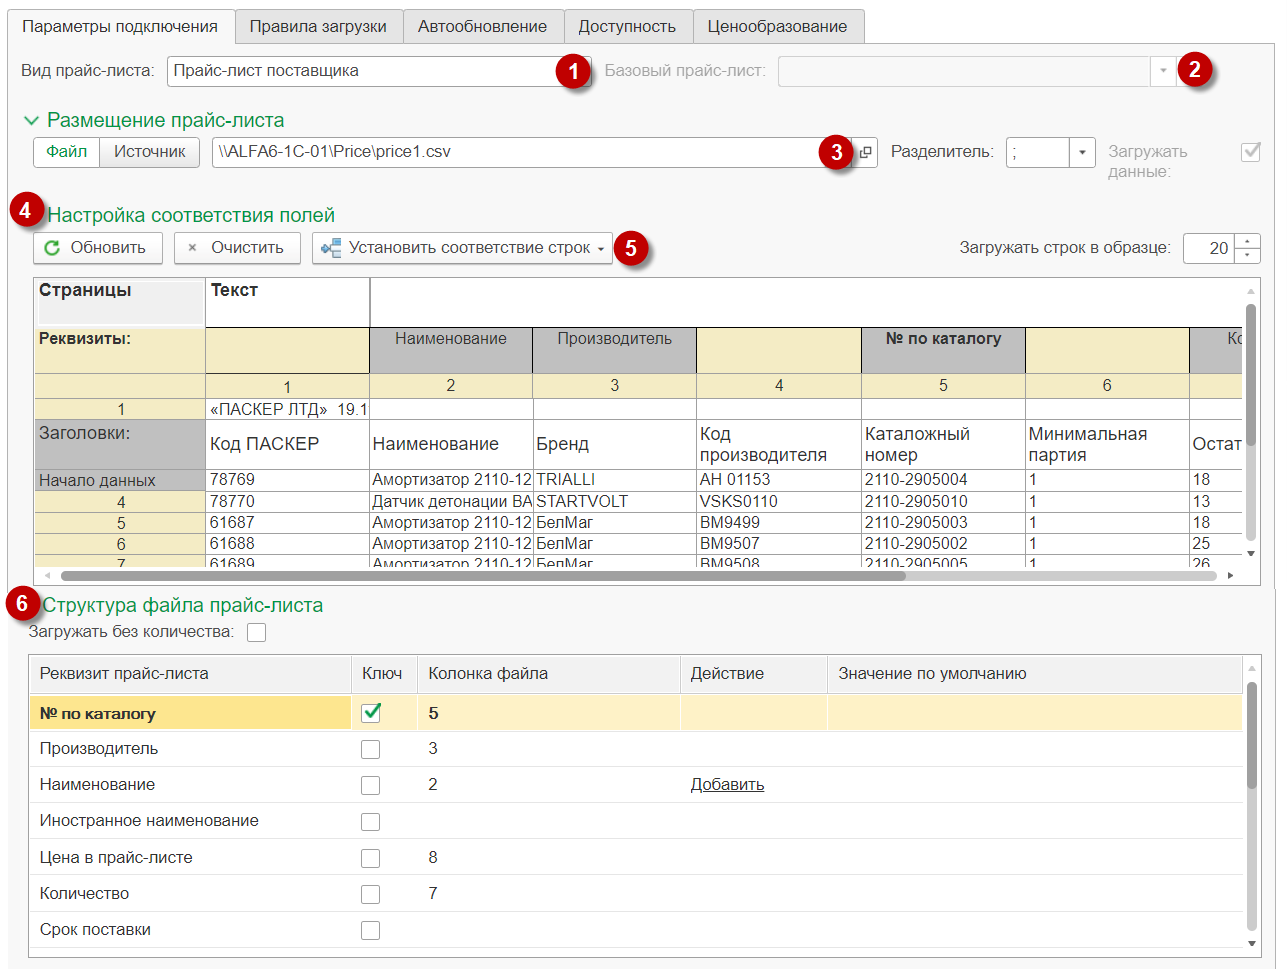Screen dimensions: 1287x971
Task: Switch to Ценообразование tab
Action: pos(777,27)
